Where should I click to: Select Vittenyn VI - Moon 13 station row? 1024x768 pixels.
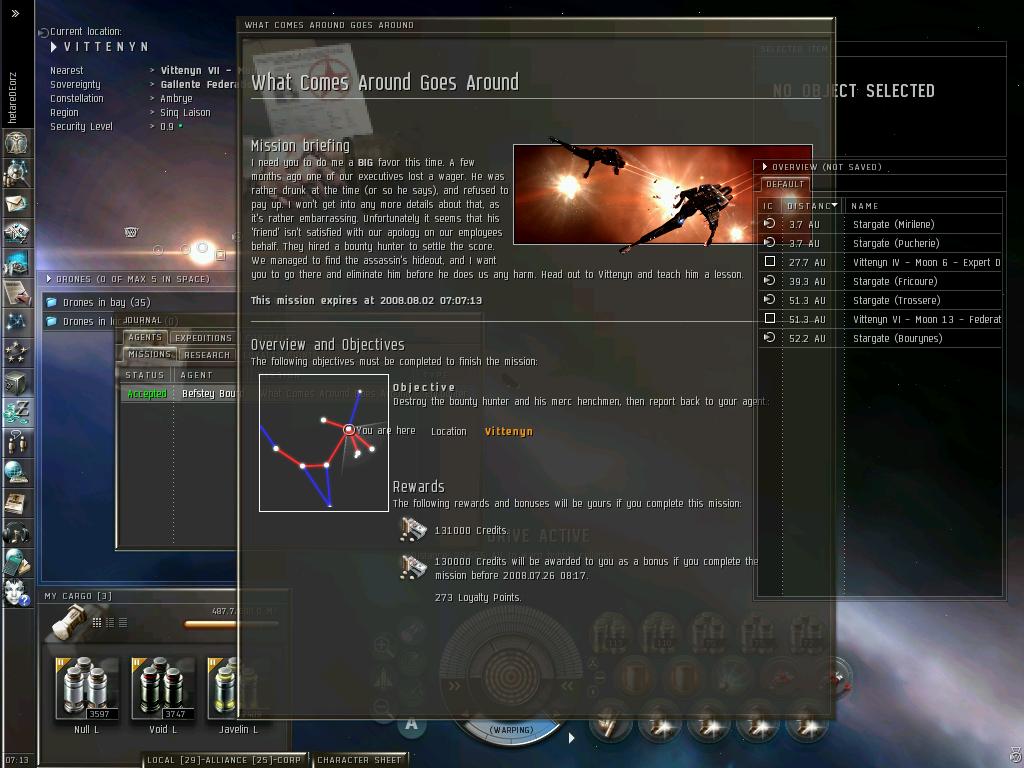point(880,319)
